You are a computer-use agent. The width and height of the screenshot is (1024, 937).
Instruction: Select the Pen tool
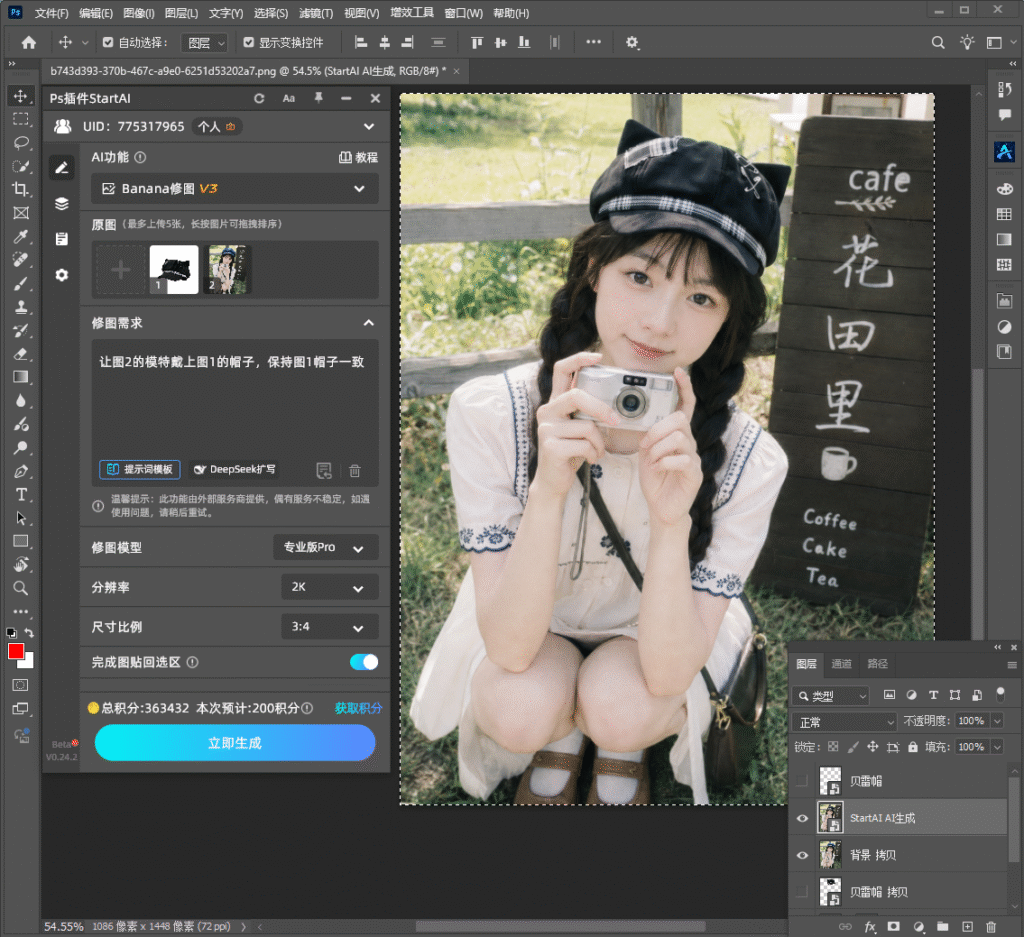21,471
